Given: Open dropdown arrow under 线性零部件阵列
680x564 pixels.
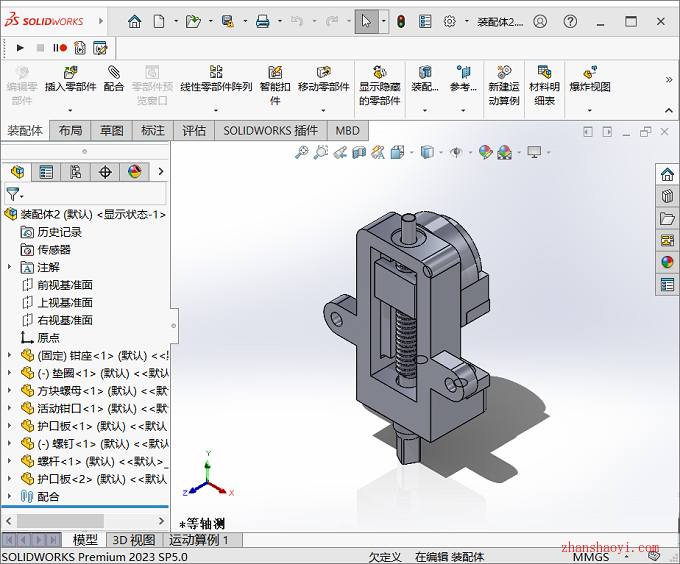Looking at the screenshot, I should [x=216, y=111].
